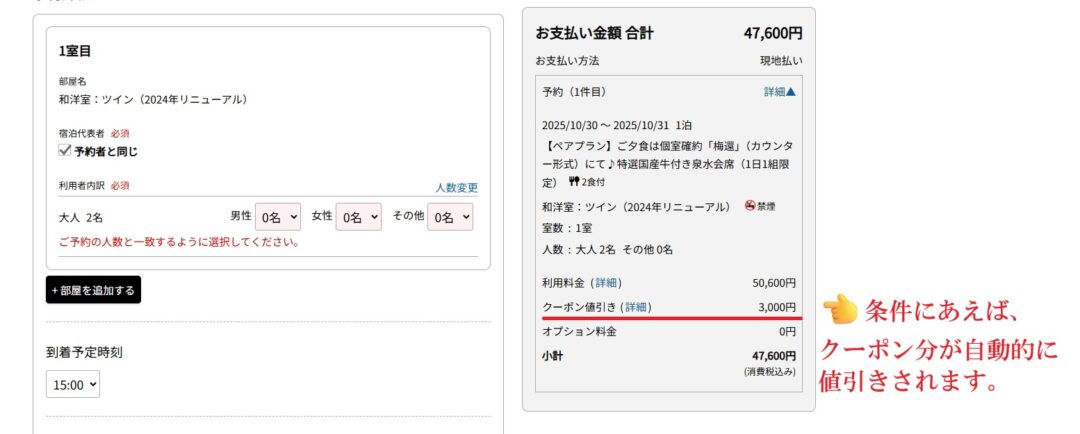Click the pointing hand emoji icon
This screenshot has width=1080, height=434.
click(x=841, y=312)
